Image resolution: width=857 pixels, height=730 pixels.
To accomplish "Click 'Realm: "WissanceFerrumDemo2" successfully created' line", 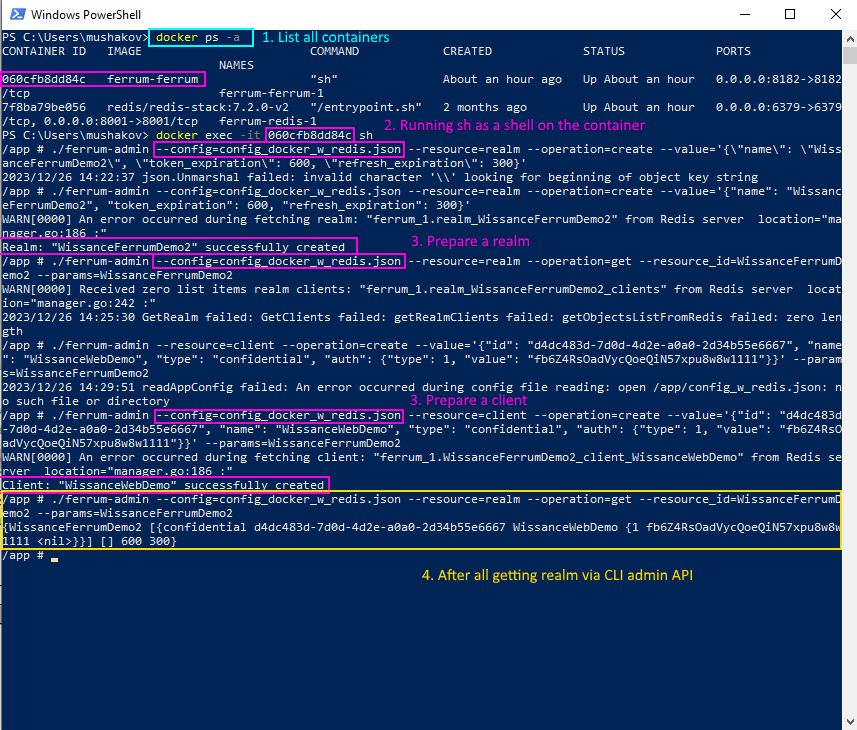I will (x=173, y=247).
